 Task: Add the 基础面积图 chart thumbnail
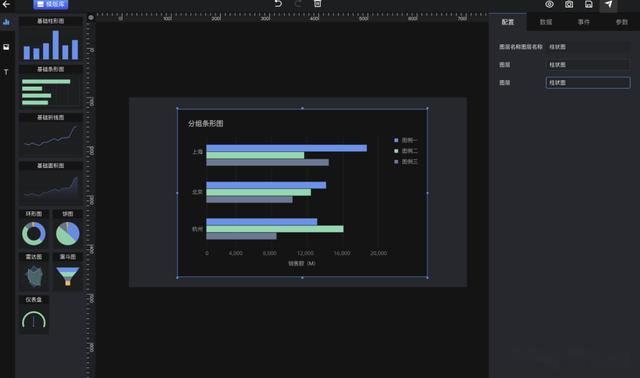pos(51,184)
